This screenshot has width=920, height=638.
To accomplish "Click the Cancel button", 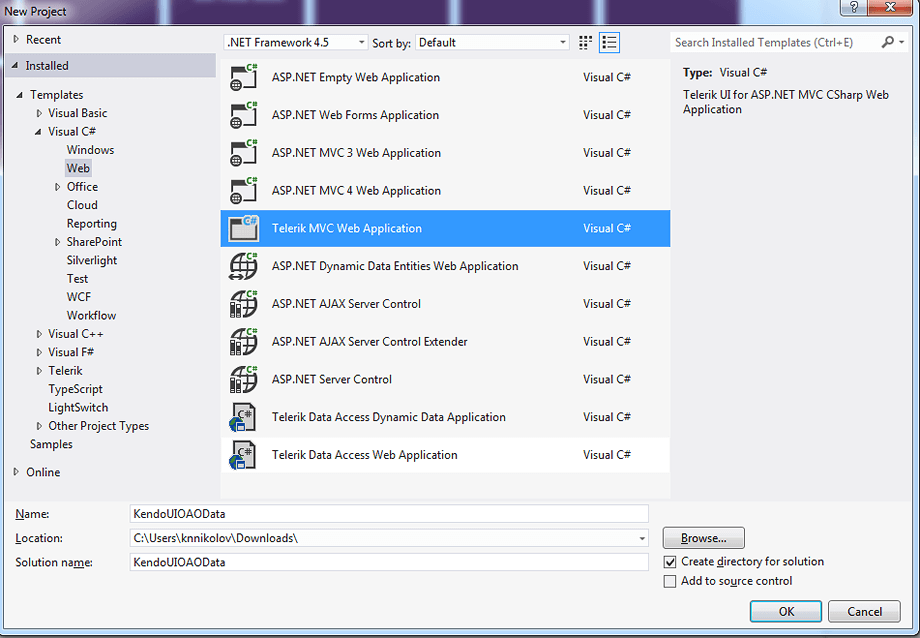I will [864, 612].
